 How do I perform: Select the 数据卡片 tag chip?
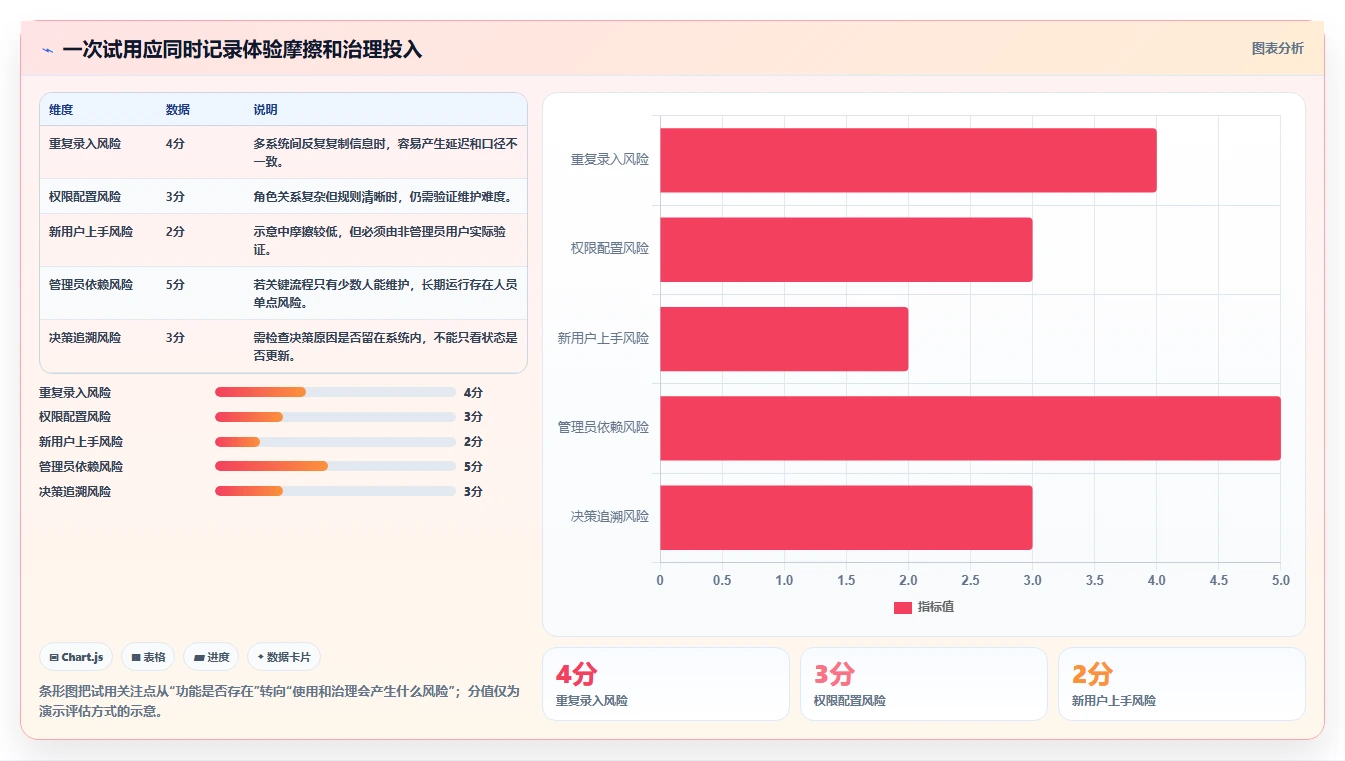point(284,657)
